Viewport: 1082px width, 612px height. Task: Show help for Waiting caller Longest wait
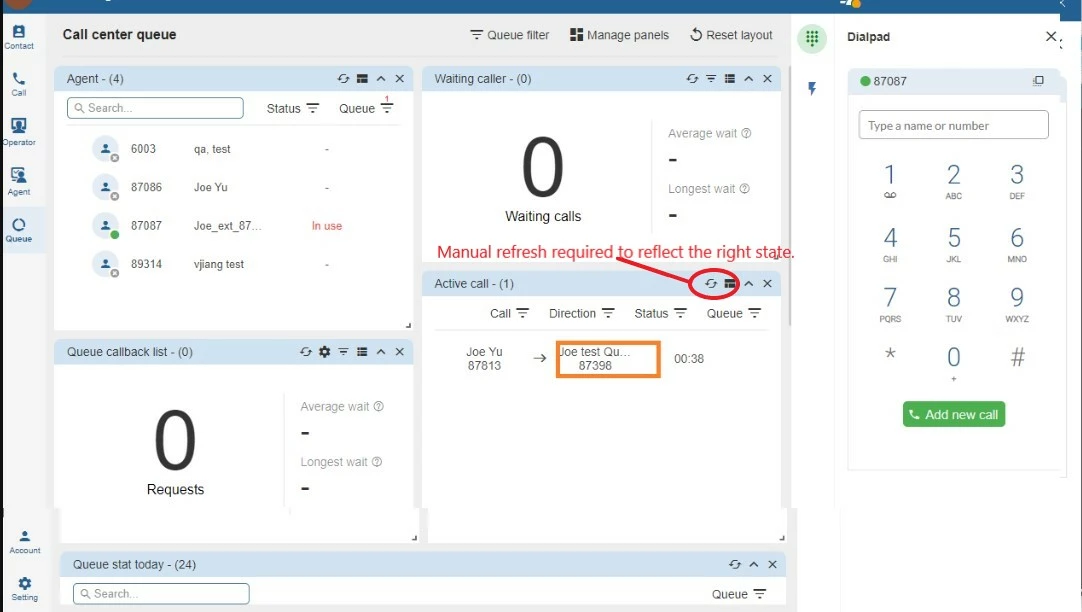point(745,188)
